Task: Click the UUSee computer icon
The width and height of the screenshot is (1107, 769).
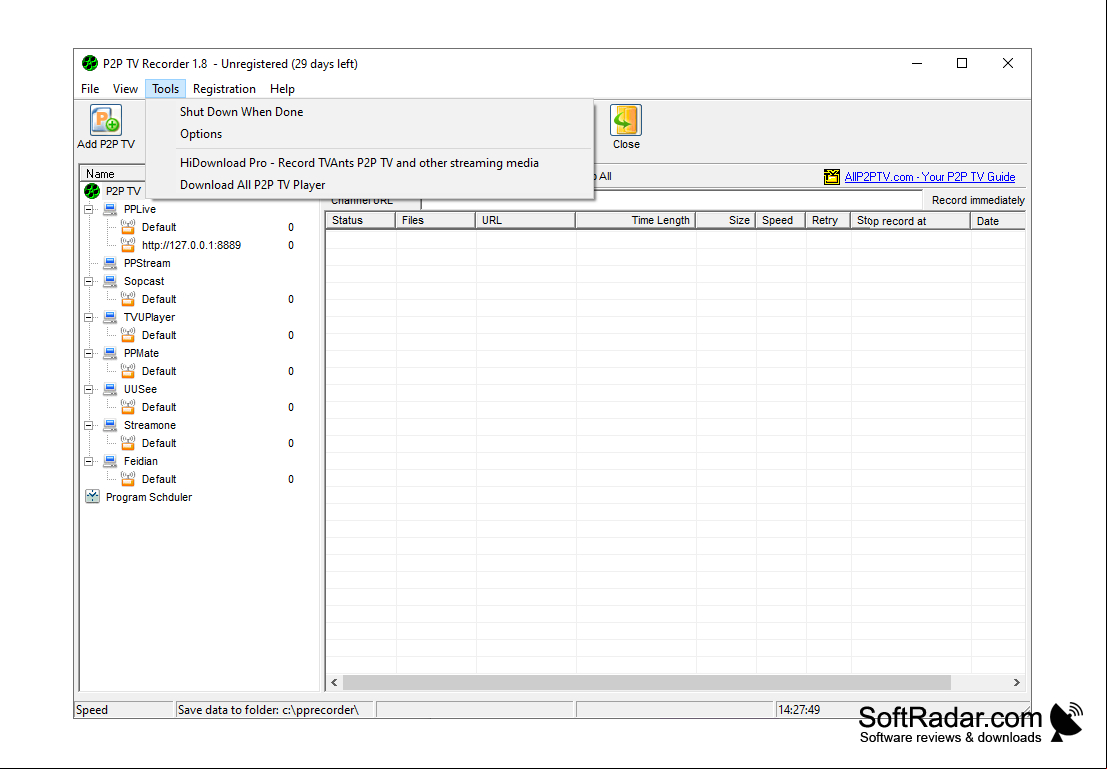Action: 110,389
